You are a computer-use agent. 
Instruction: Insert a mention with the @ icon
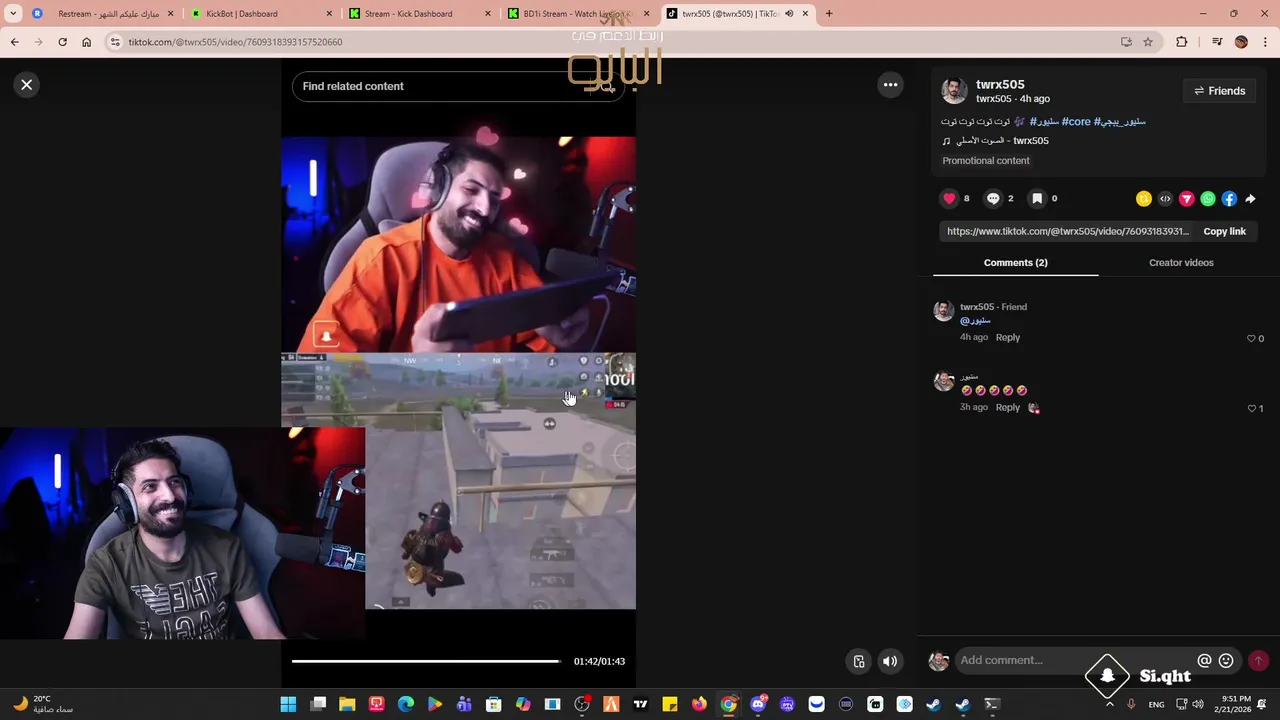click(1204, 660)
